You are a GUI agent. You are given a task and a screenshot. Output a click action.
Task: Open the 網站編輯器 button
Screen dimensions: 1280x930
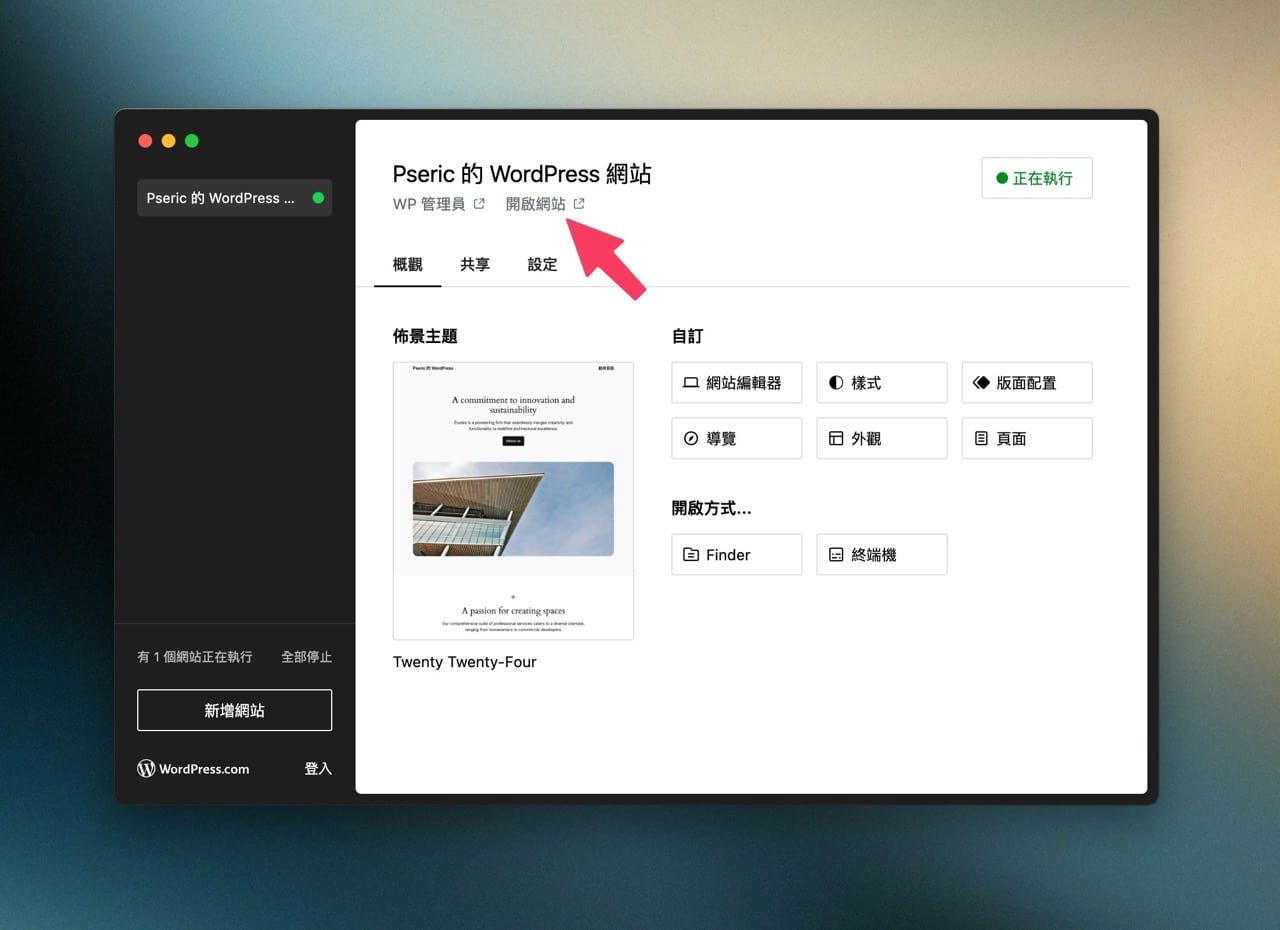tap(736, 383)
